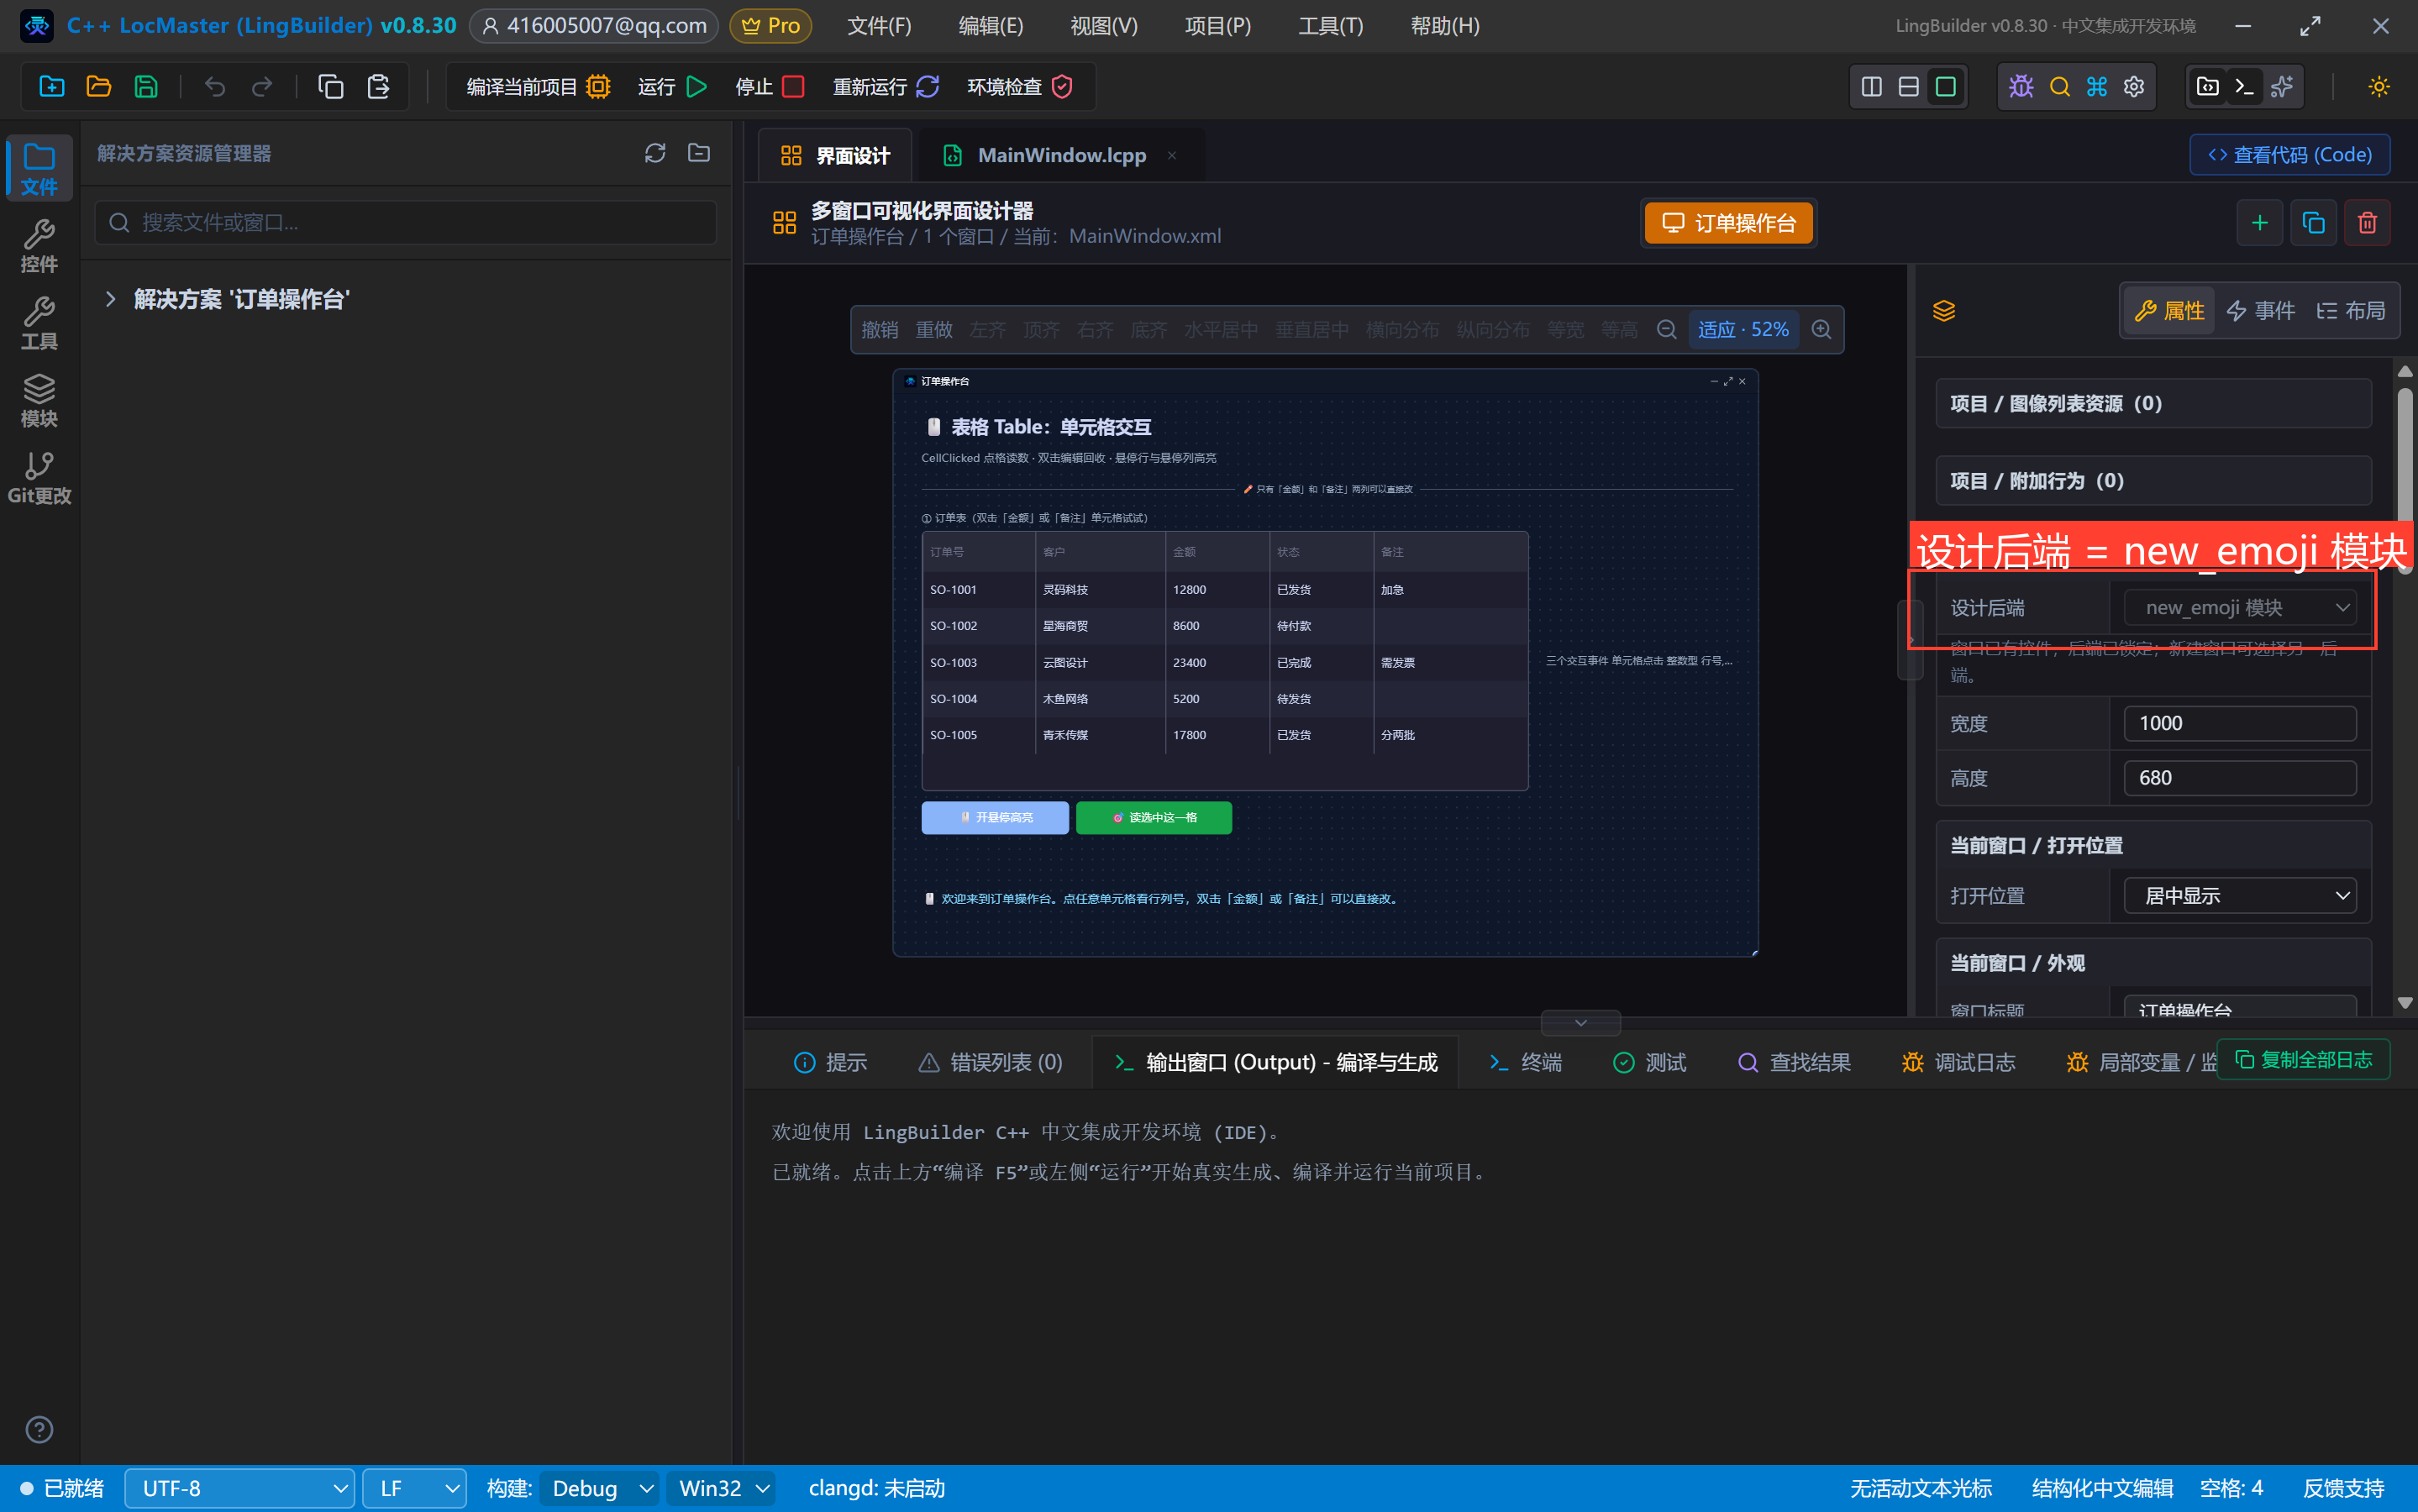Image resolution: width=2418 pixels, height=1512 pixels.
Task: Open the 文件(F) menu
Action: pyautogui.click(x=879, y=26)
